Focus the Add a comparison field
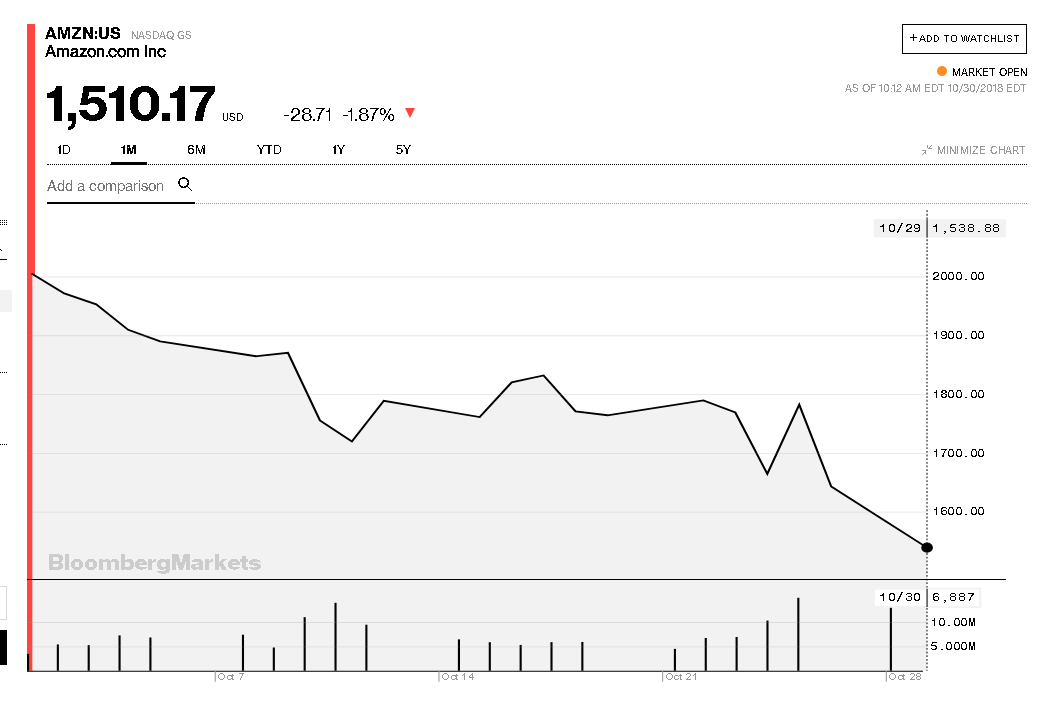This screenshot has width=1055, height=713. pos(105,186)
